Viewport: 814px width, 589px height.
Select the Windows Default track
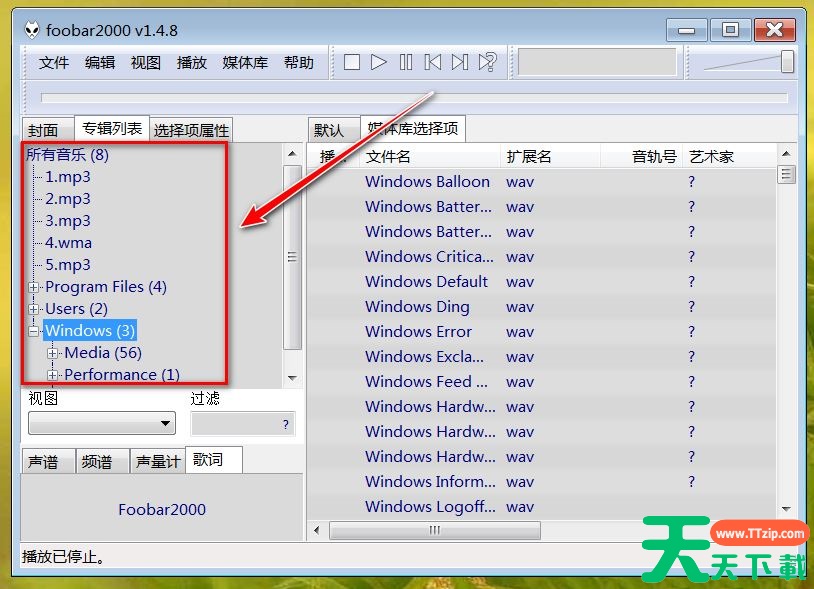(x=426, y=281)
